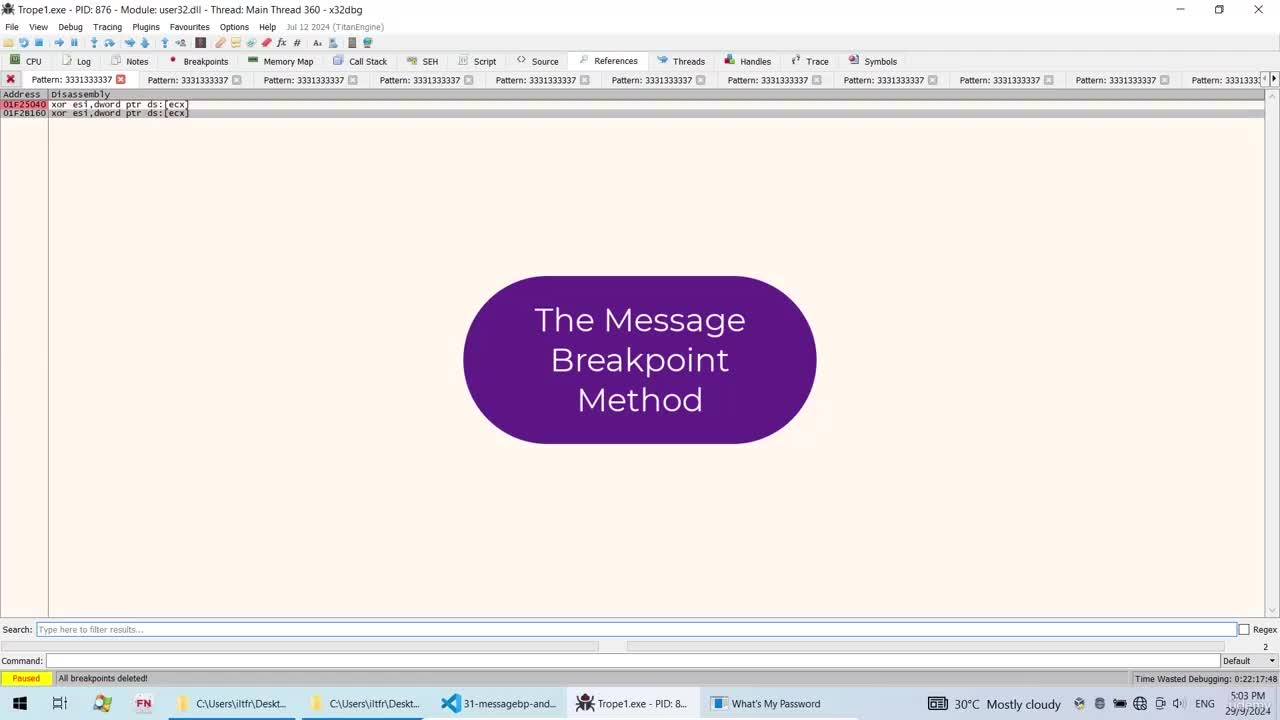Switch to the Trace tab

point(809,61)
